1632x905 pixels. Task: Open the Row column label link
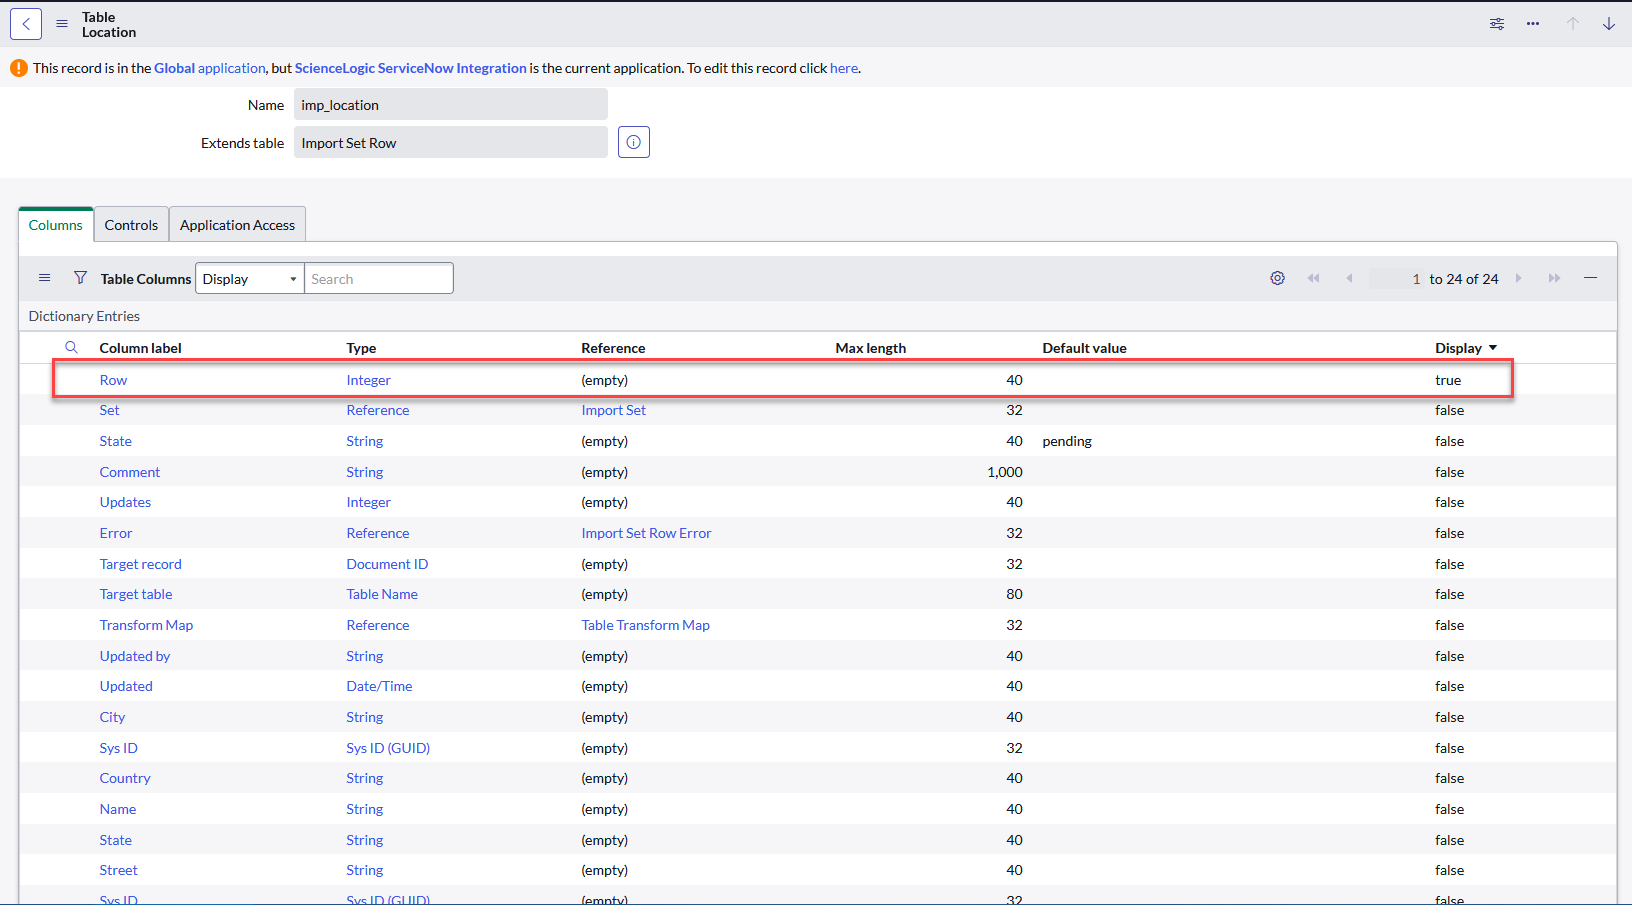[113, 380]
